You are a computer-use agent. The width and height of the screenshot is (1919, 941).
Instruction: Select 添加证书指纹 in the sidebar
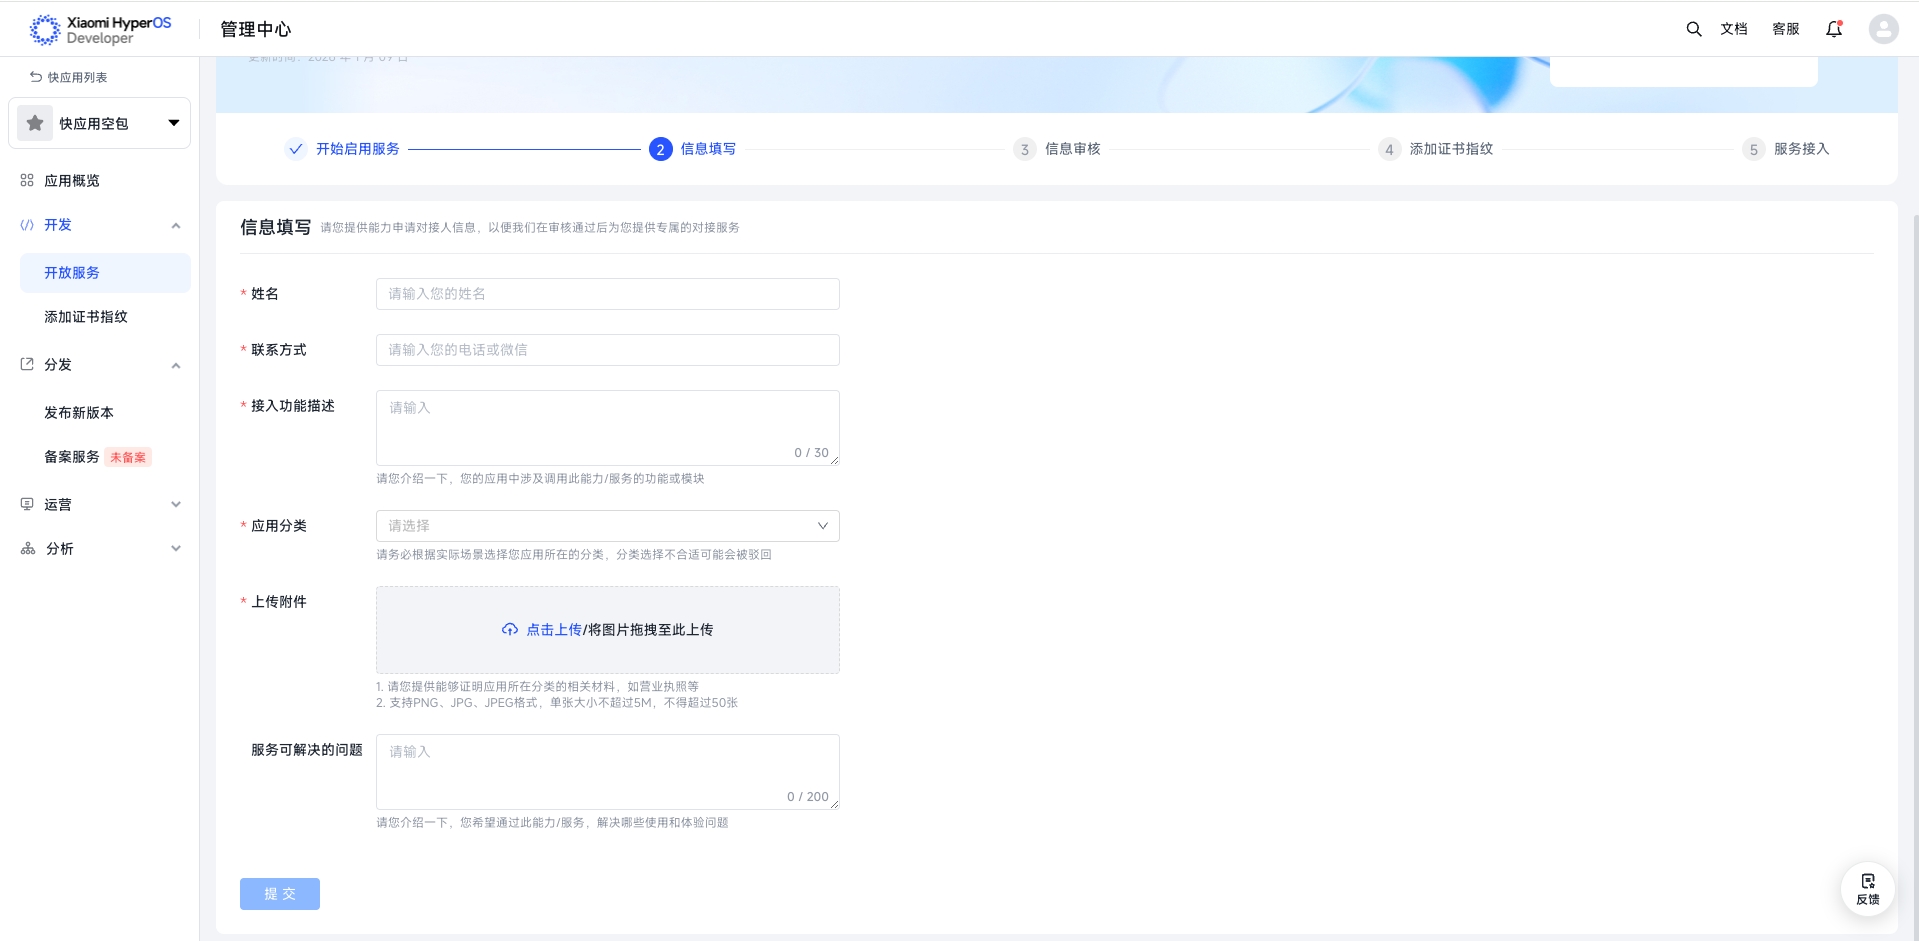pyautogui.click(x=86, y=317)
